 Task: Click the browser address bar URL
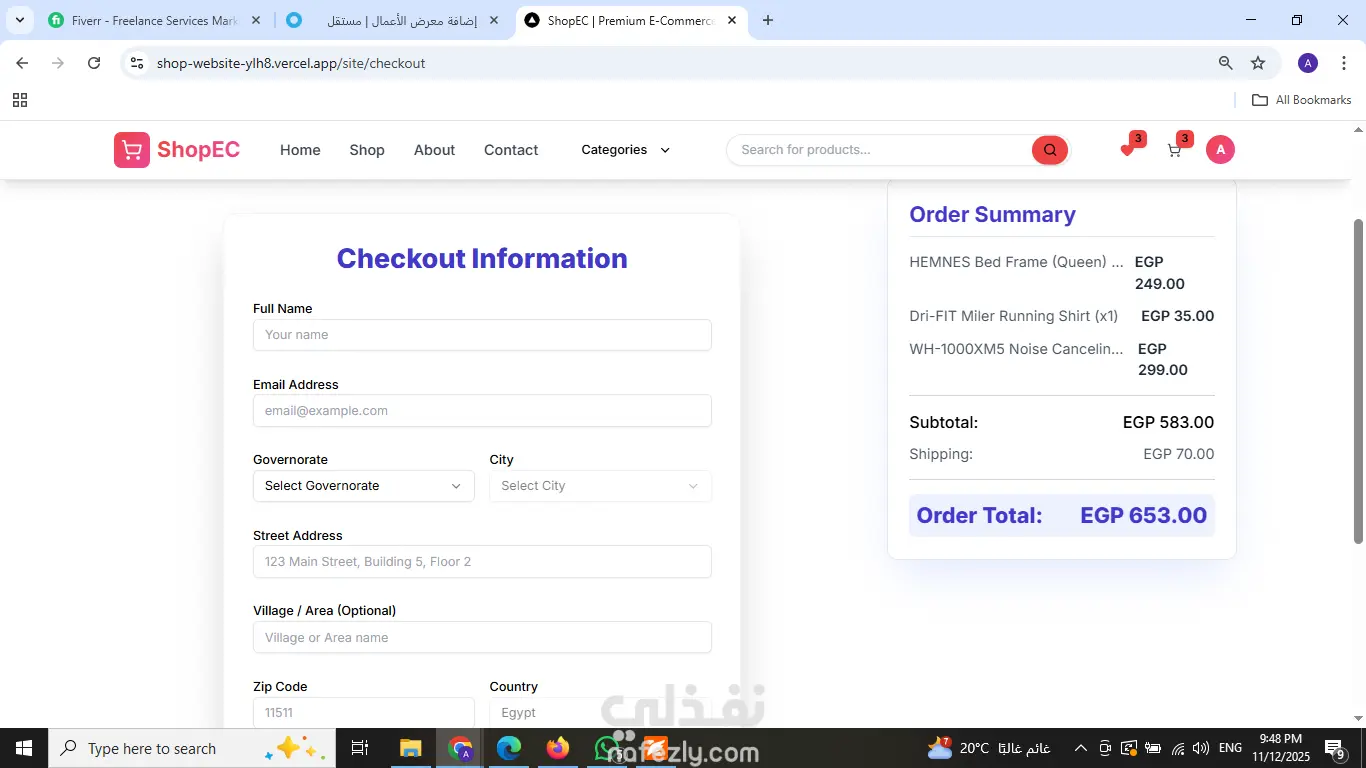(291, 63)
